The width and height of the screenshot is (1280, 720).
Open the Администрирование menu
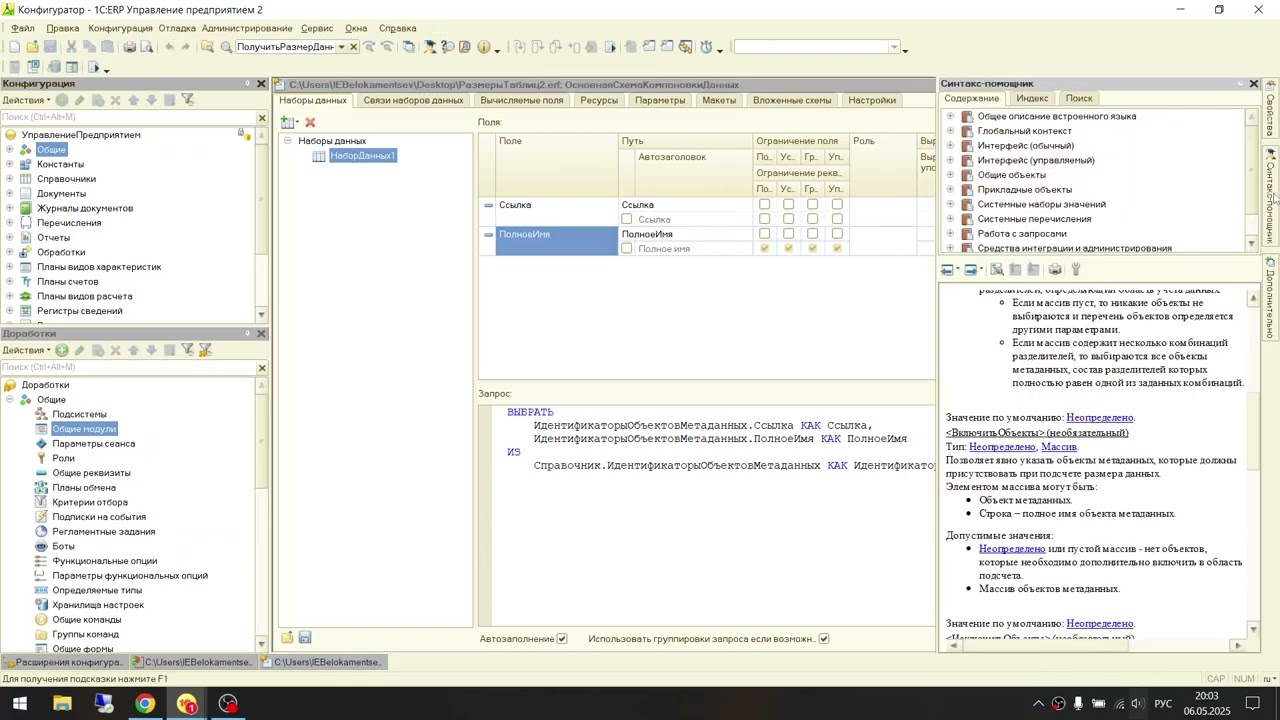tap(247, 28)
